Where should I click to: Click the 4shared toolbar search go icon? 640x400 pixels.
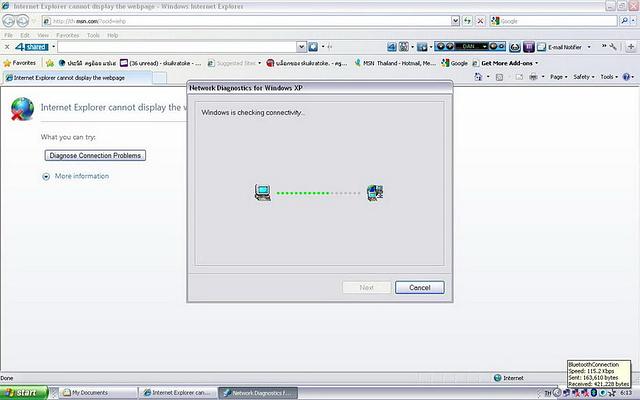[313, 47]
